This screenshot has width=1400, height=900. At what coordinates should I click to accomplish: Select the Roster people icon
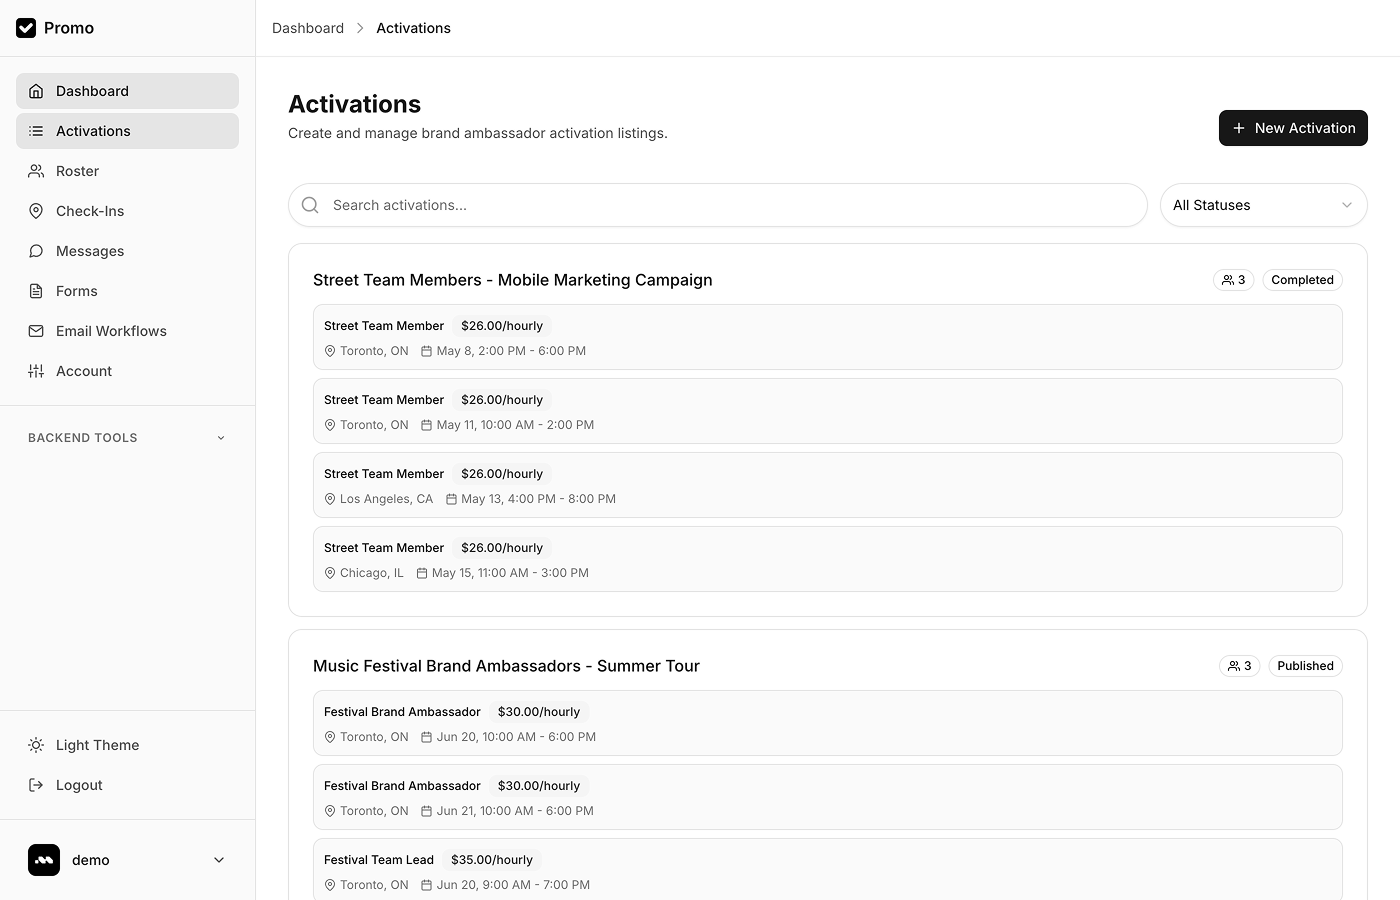[36, 171]
